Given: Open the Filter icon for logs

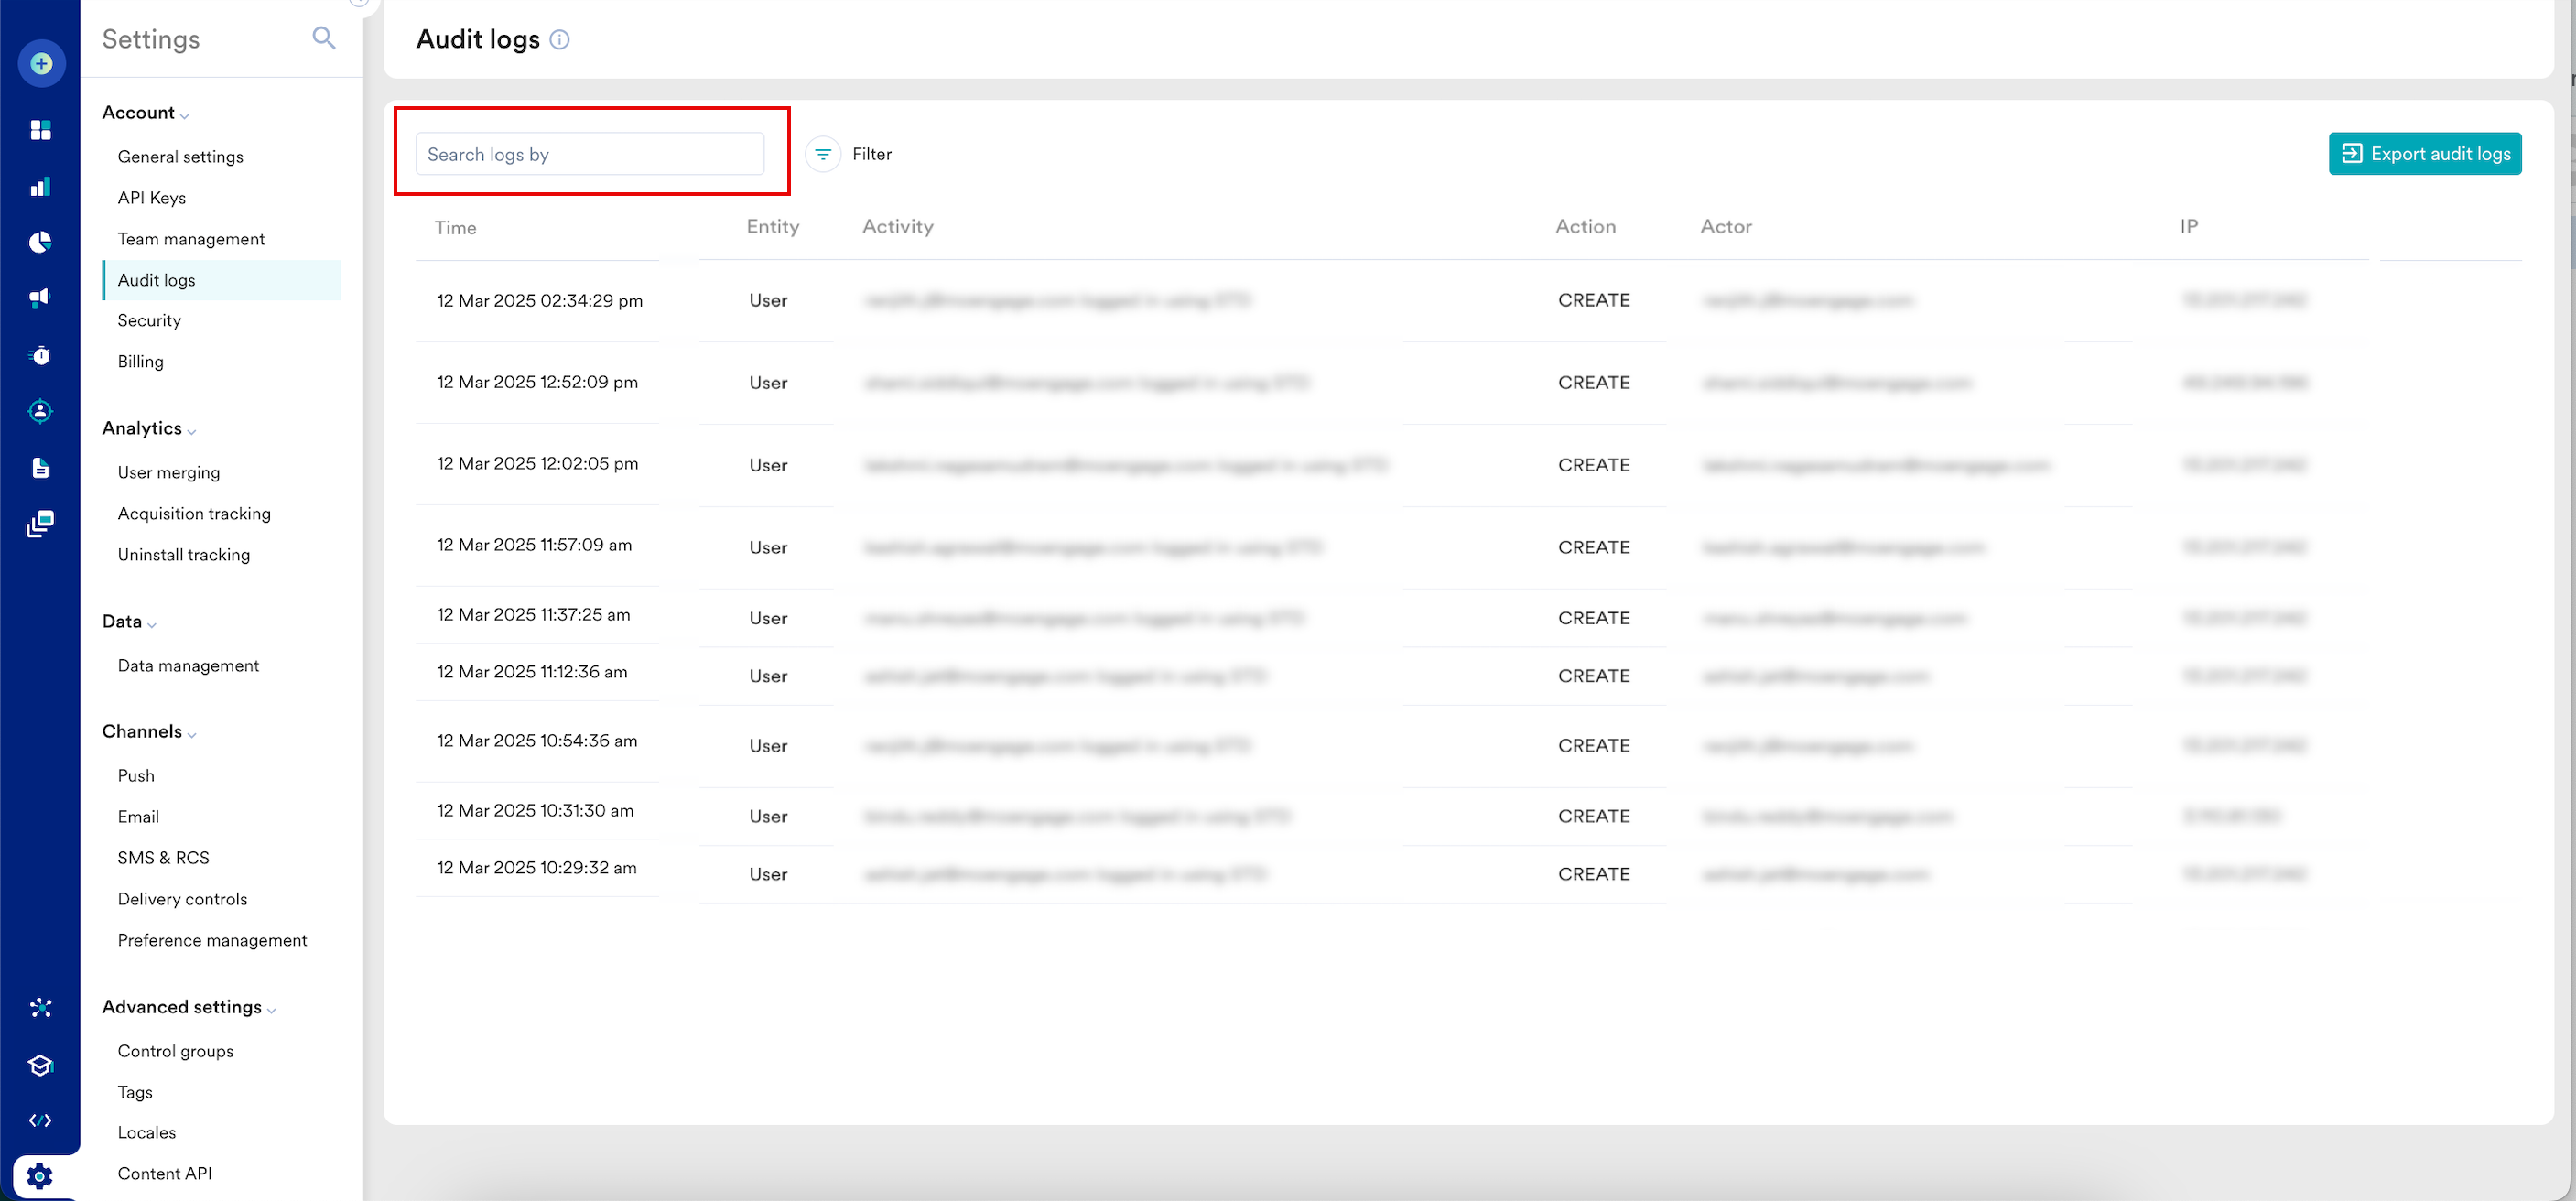Looking at the screenshot, I should [x=823, y=154].
